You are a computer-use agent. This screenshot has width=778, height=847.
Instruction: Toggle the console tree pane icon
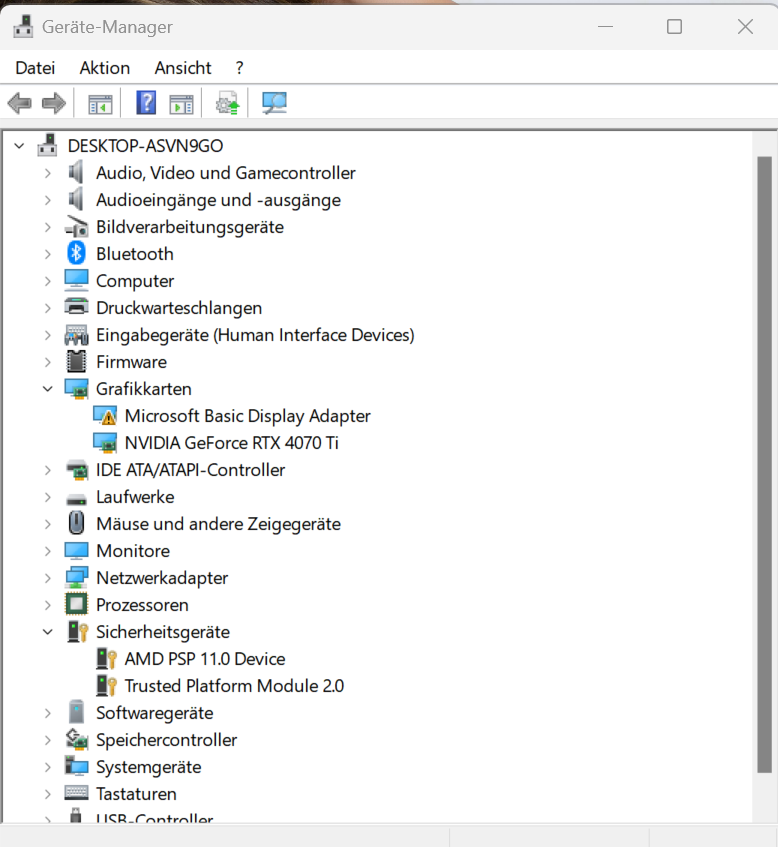pos(100,104)
